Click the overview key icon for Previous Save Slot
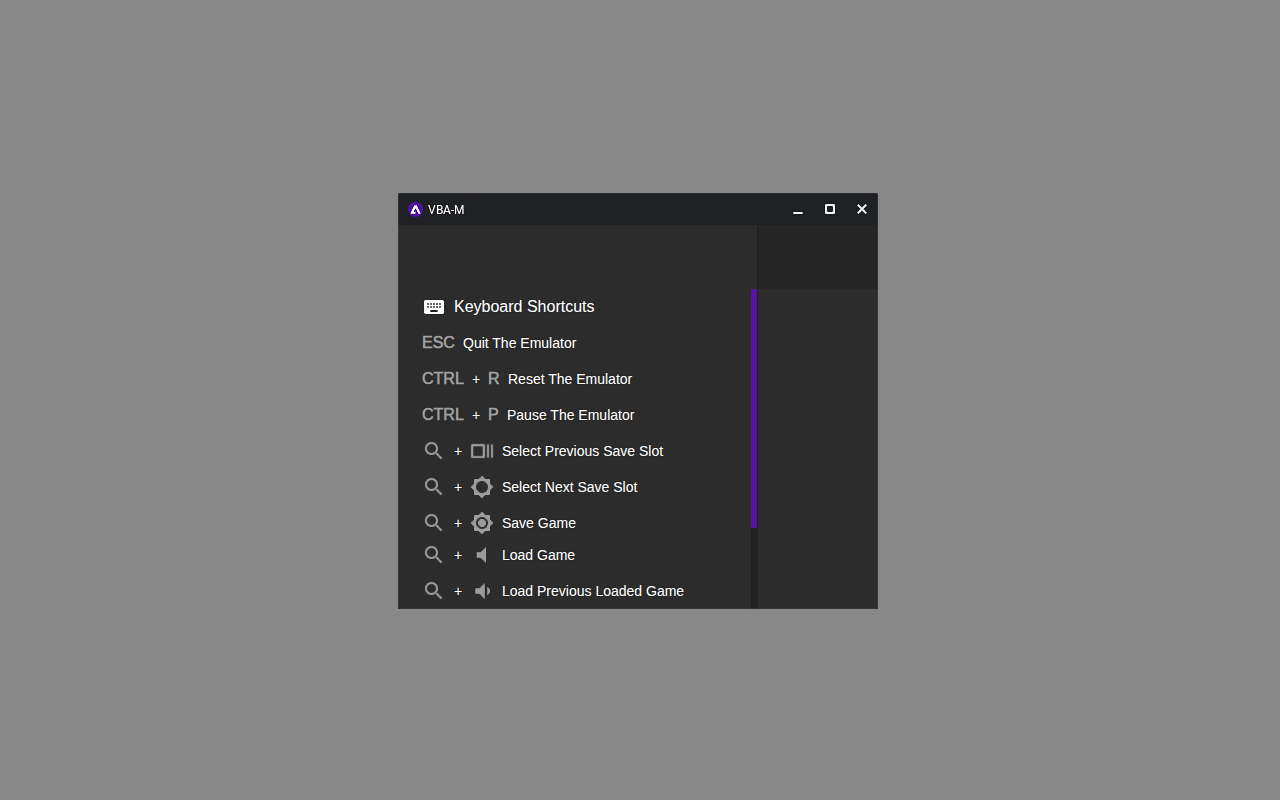The height and width of the screenshot is (800, 1280). (x=482, y=451)
